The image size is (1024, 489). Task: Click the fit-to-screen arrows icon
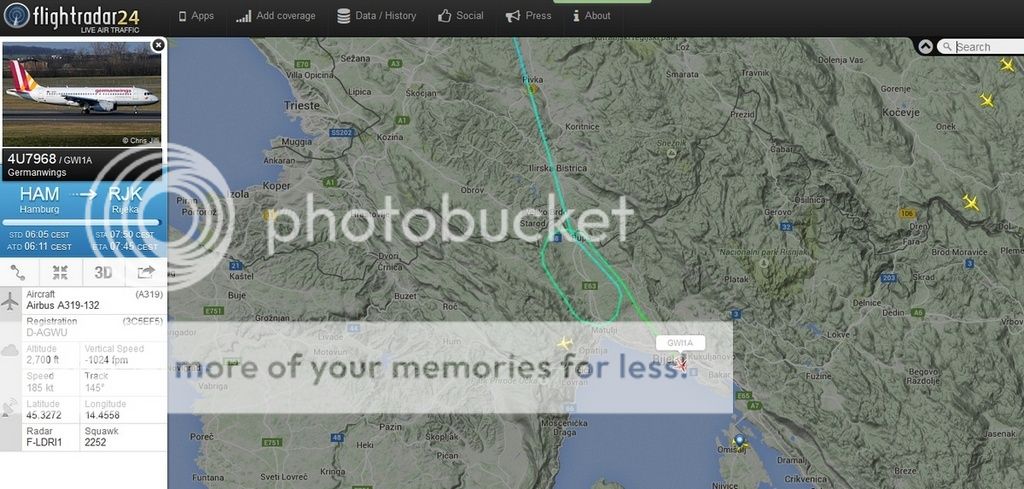point(60,272)
